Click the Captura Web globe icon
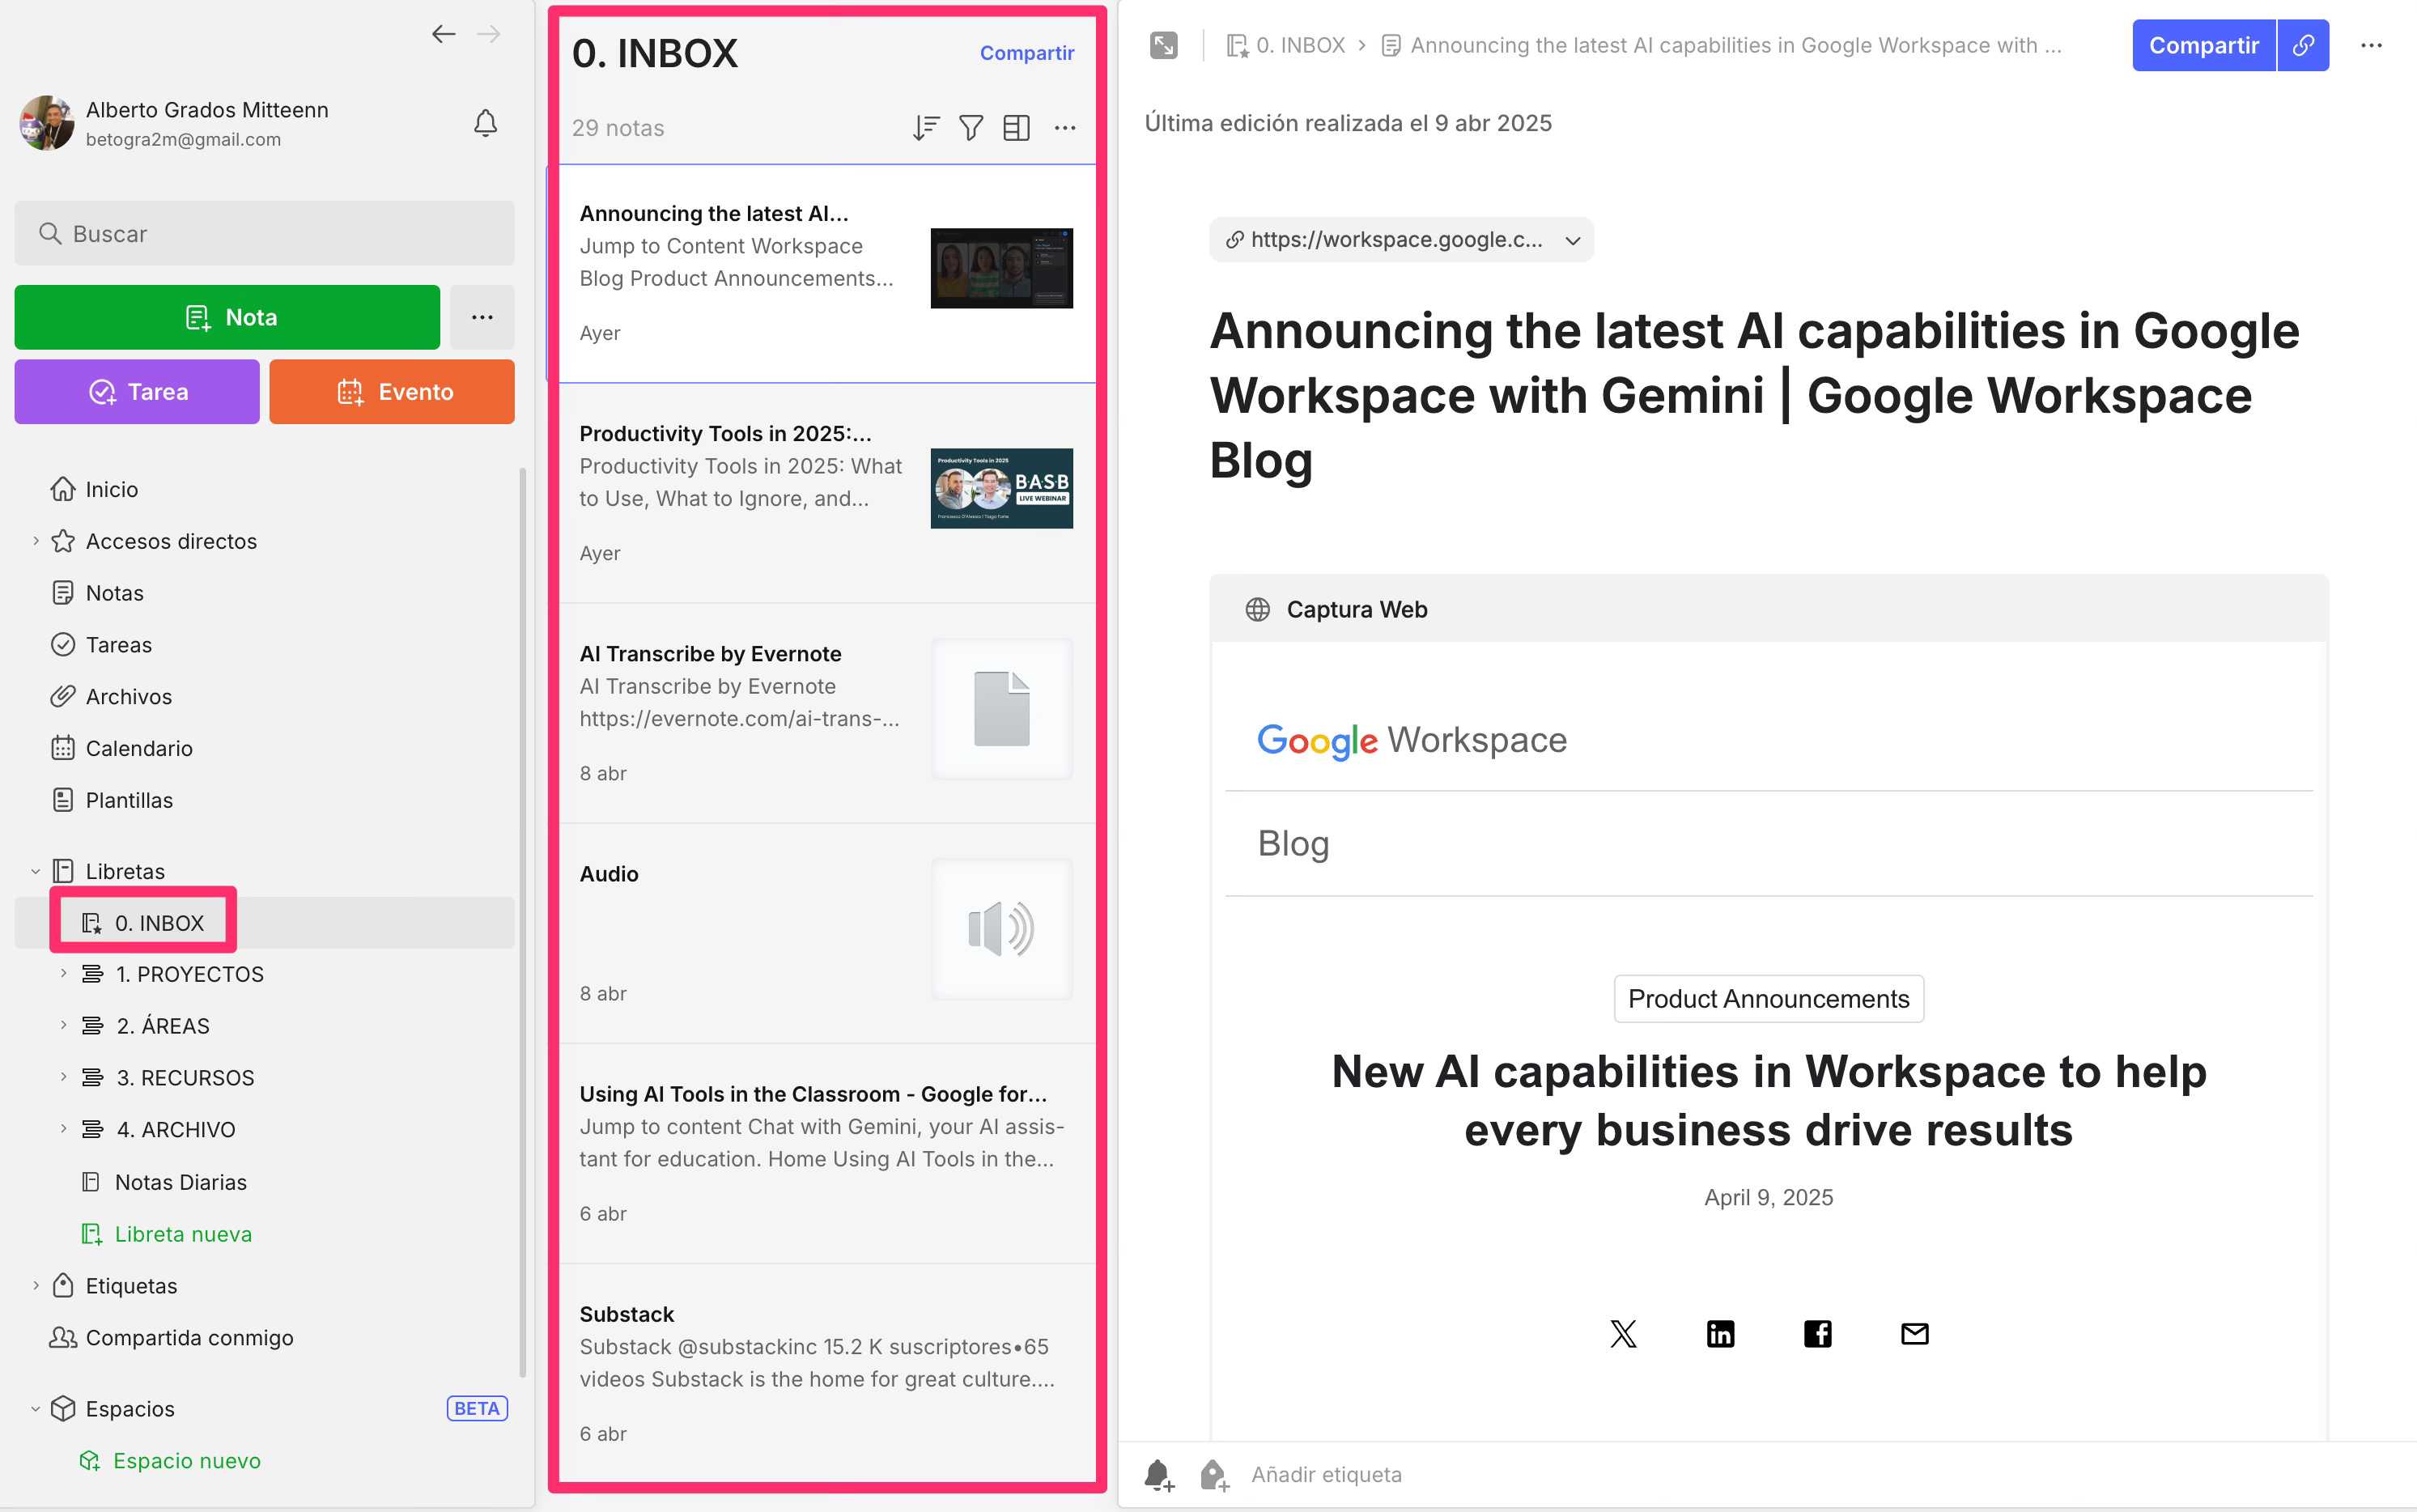 1257,609
